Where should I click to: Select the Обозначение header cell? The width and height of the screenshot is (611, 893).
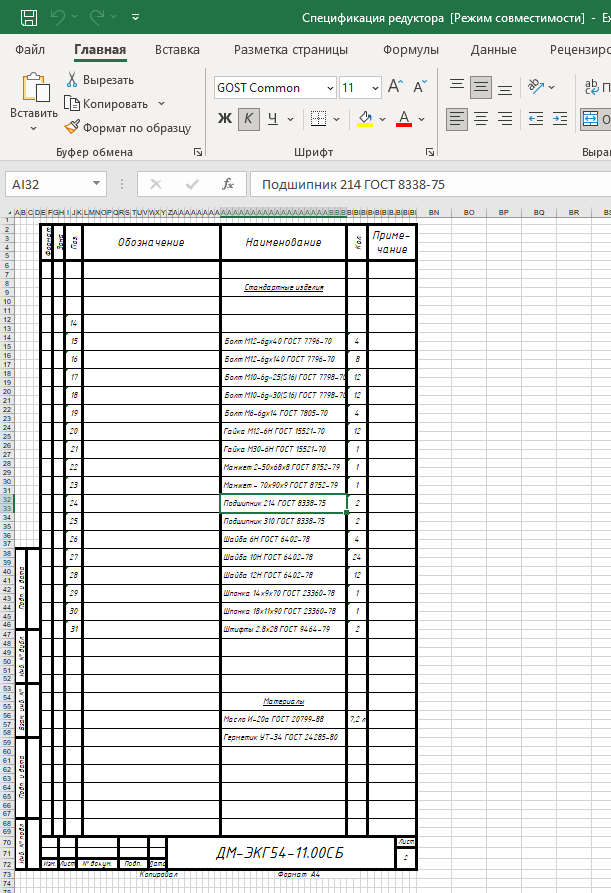pyautogui.click(x=151, y=243)
